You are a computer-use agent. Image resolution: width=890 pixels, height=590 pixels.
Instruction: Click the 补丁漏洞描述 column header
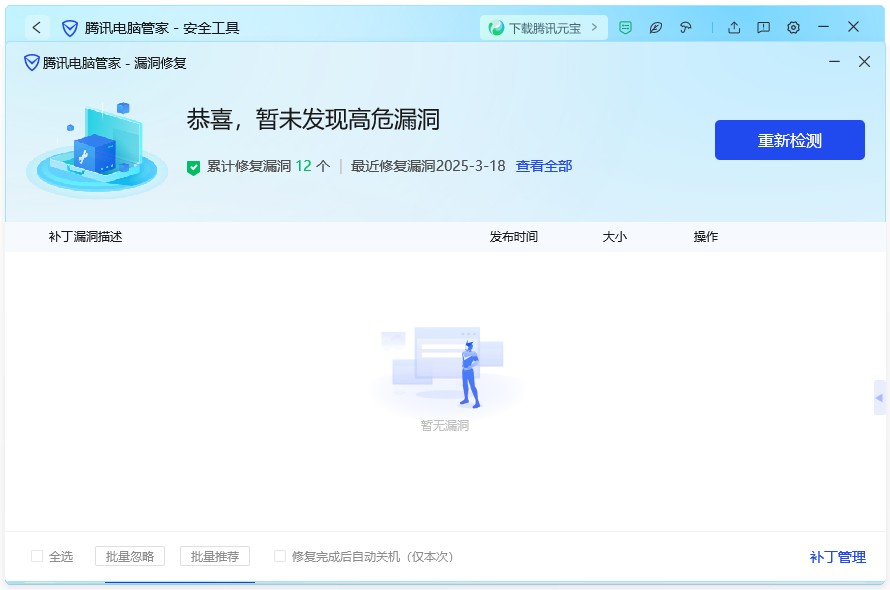pos(85,237)
